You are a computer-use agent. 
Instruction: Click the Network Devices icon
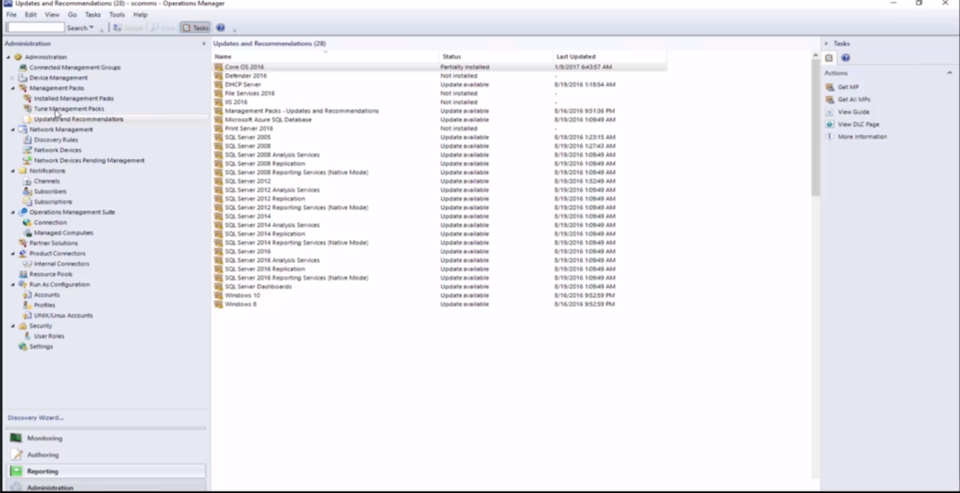[x=28, y=150]
